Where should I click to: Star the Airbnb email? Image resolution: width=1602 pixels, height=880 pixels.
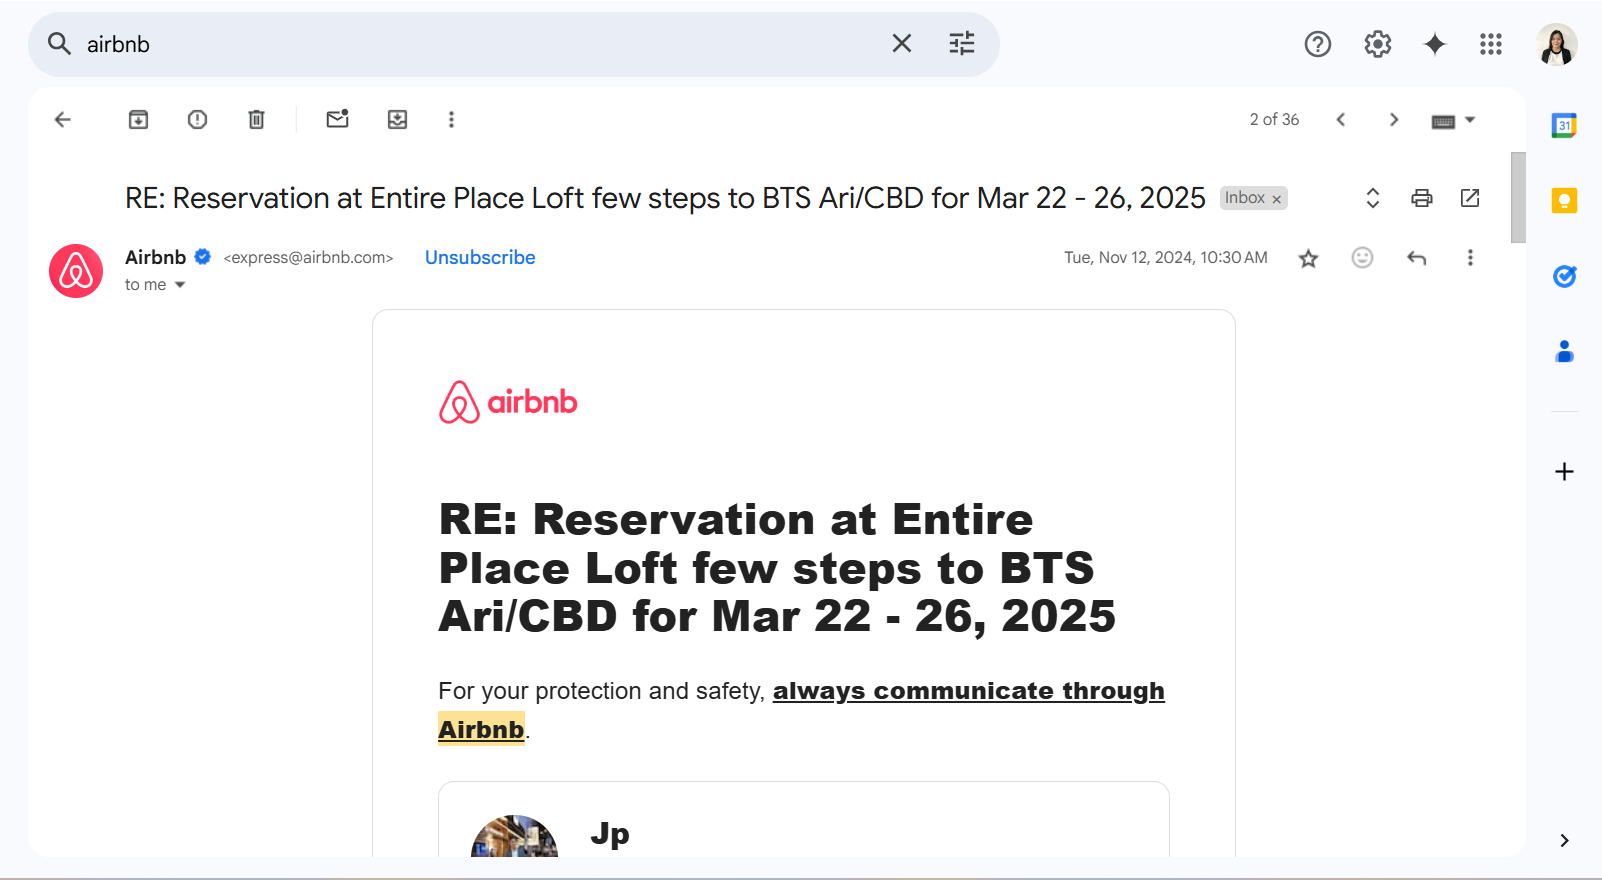[x=1308, y=259]
